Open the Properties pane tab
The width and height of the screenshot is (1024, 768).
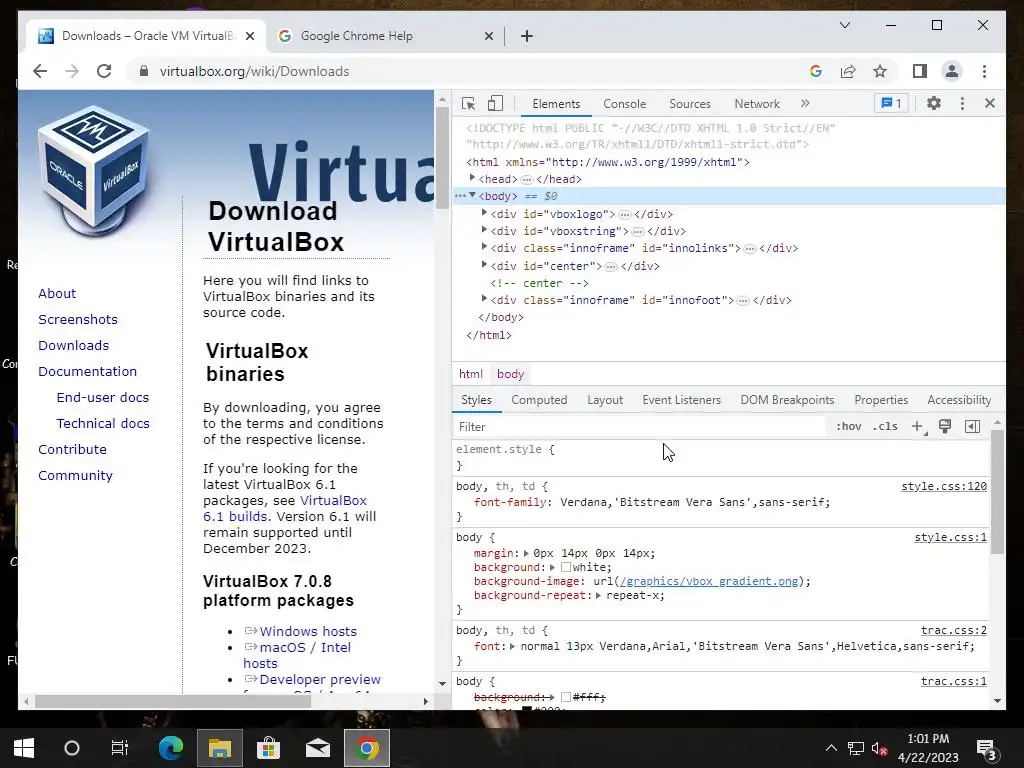click(881, 400)
